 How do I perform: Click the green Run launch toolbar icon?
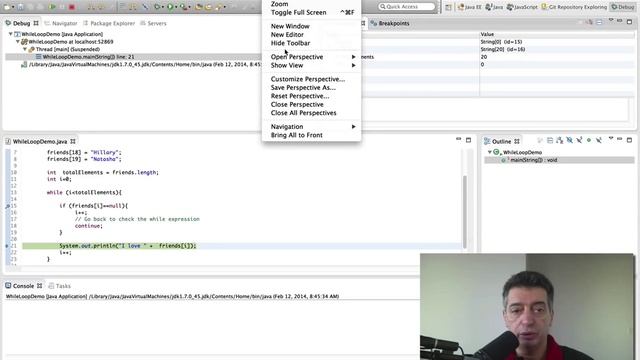(170, 7)
